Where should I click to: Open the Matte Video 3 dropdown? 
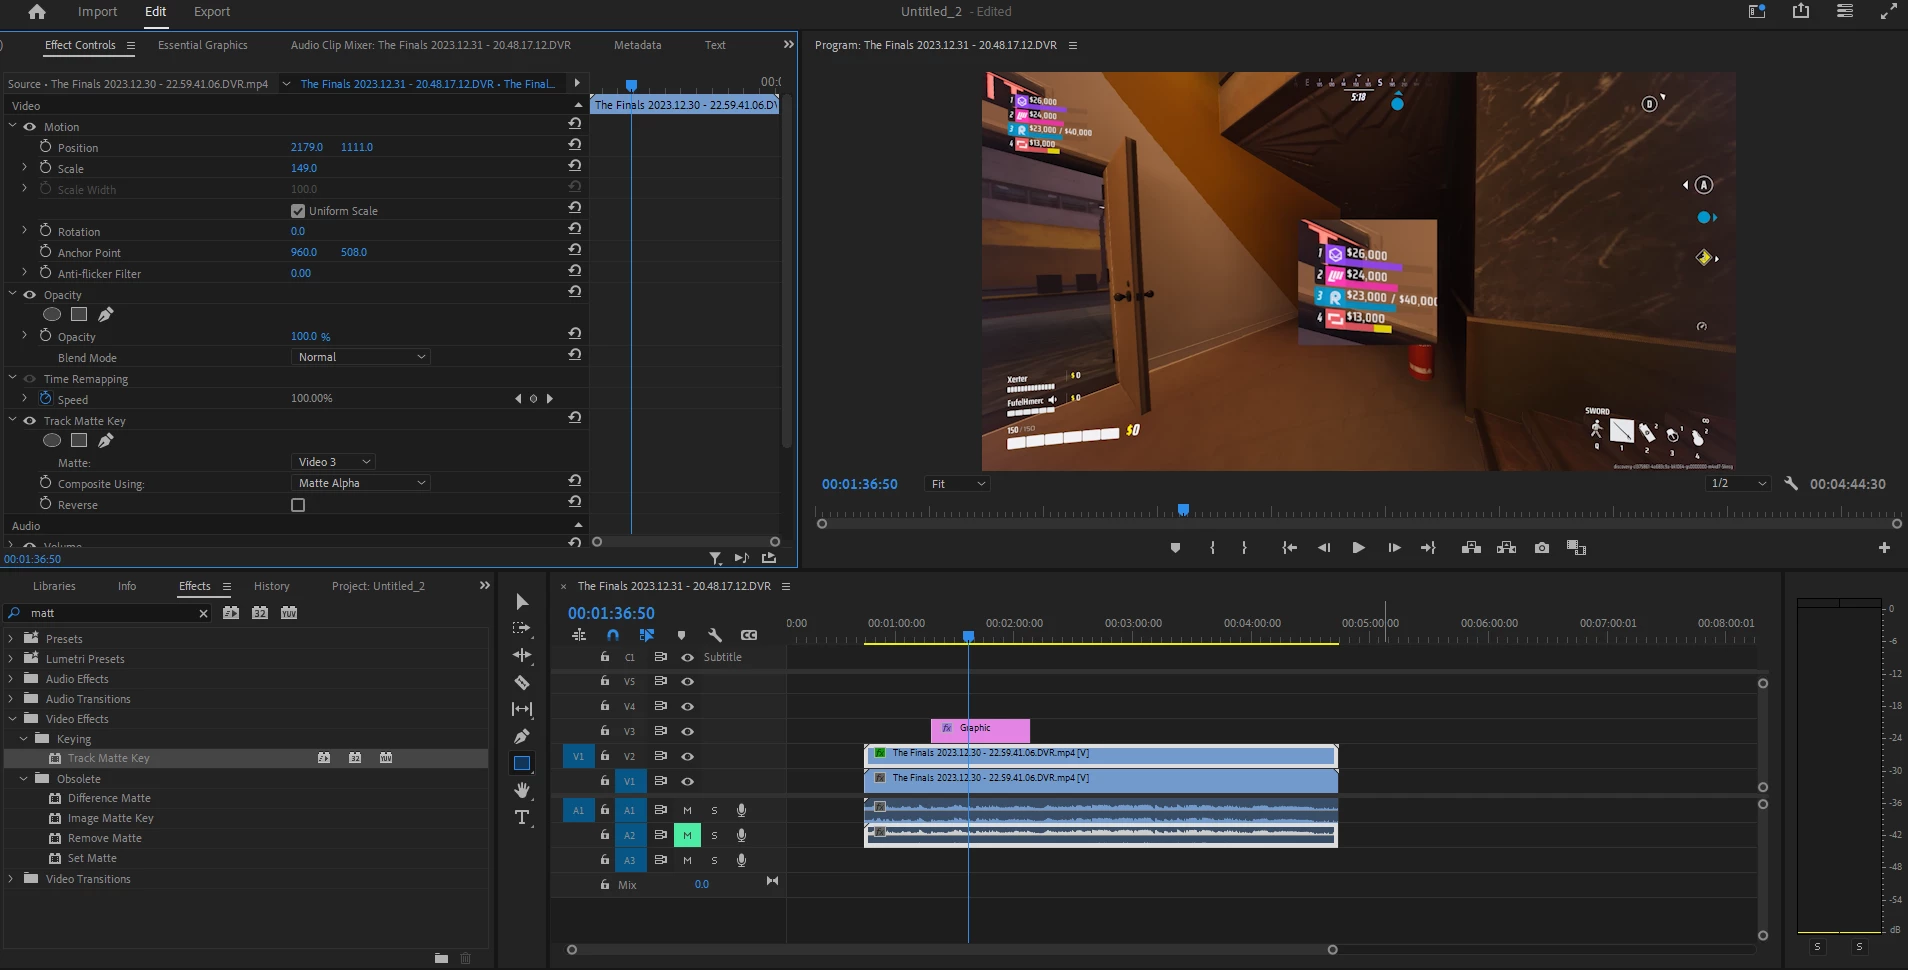334,462
